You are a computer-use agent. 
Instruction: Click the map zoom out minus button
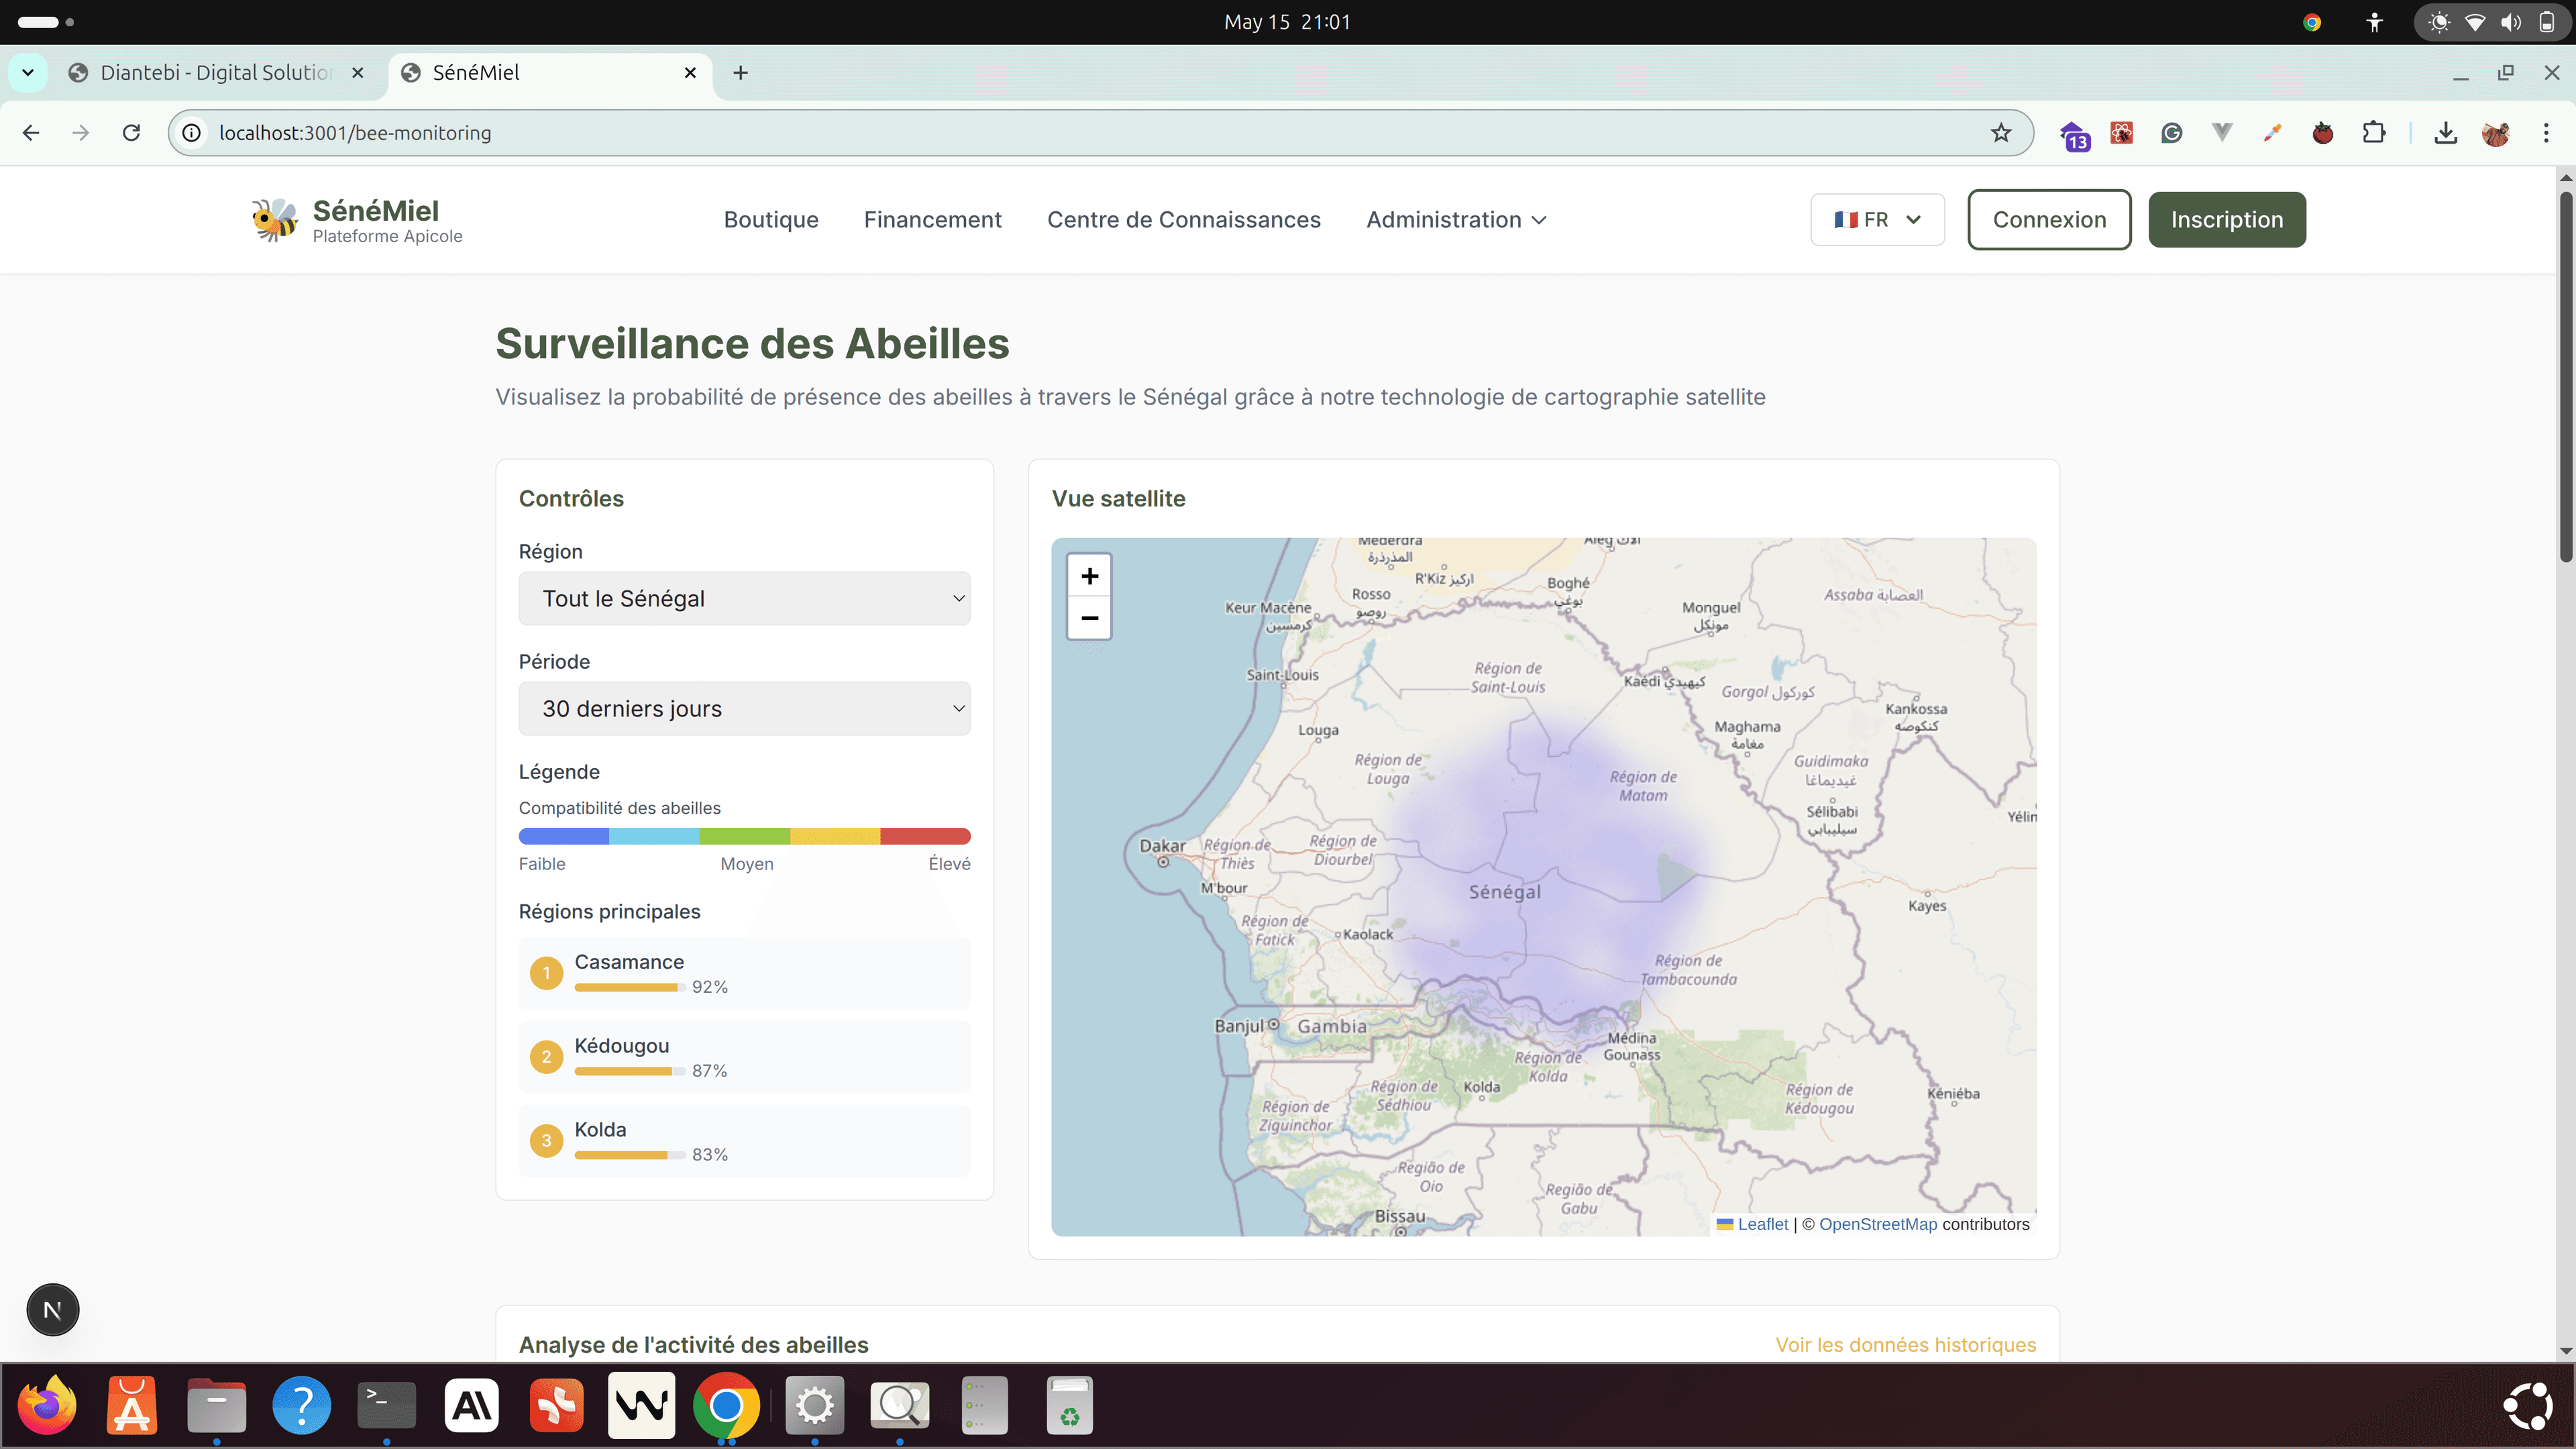[1089, 618]
